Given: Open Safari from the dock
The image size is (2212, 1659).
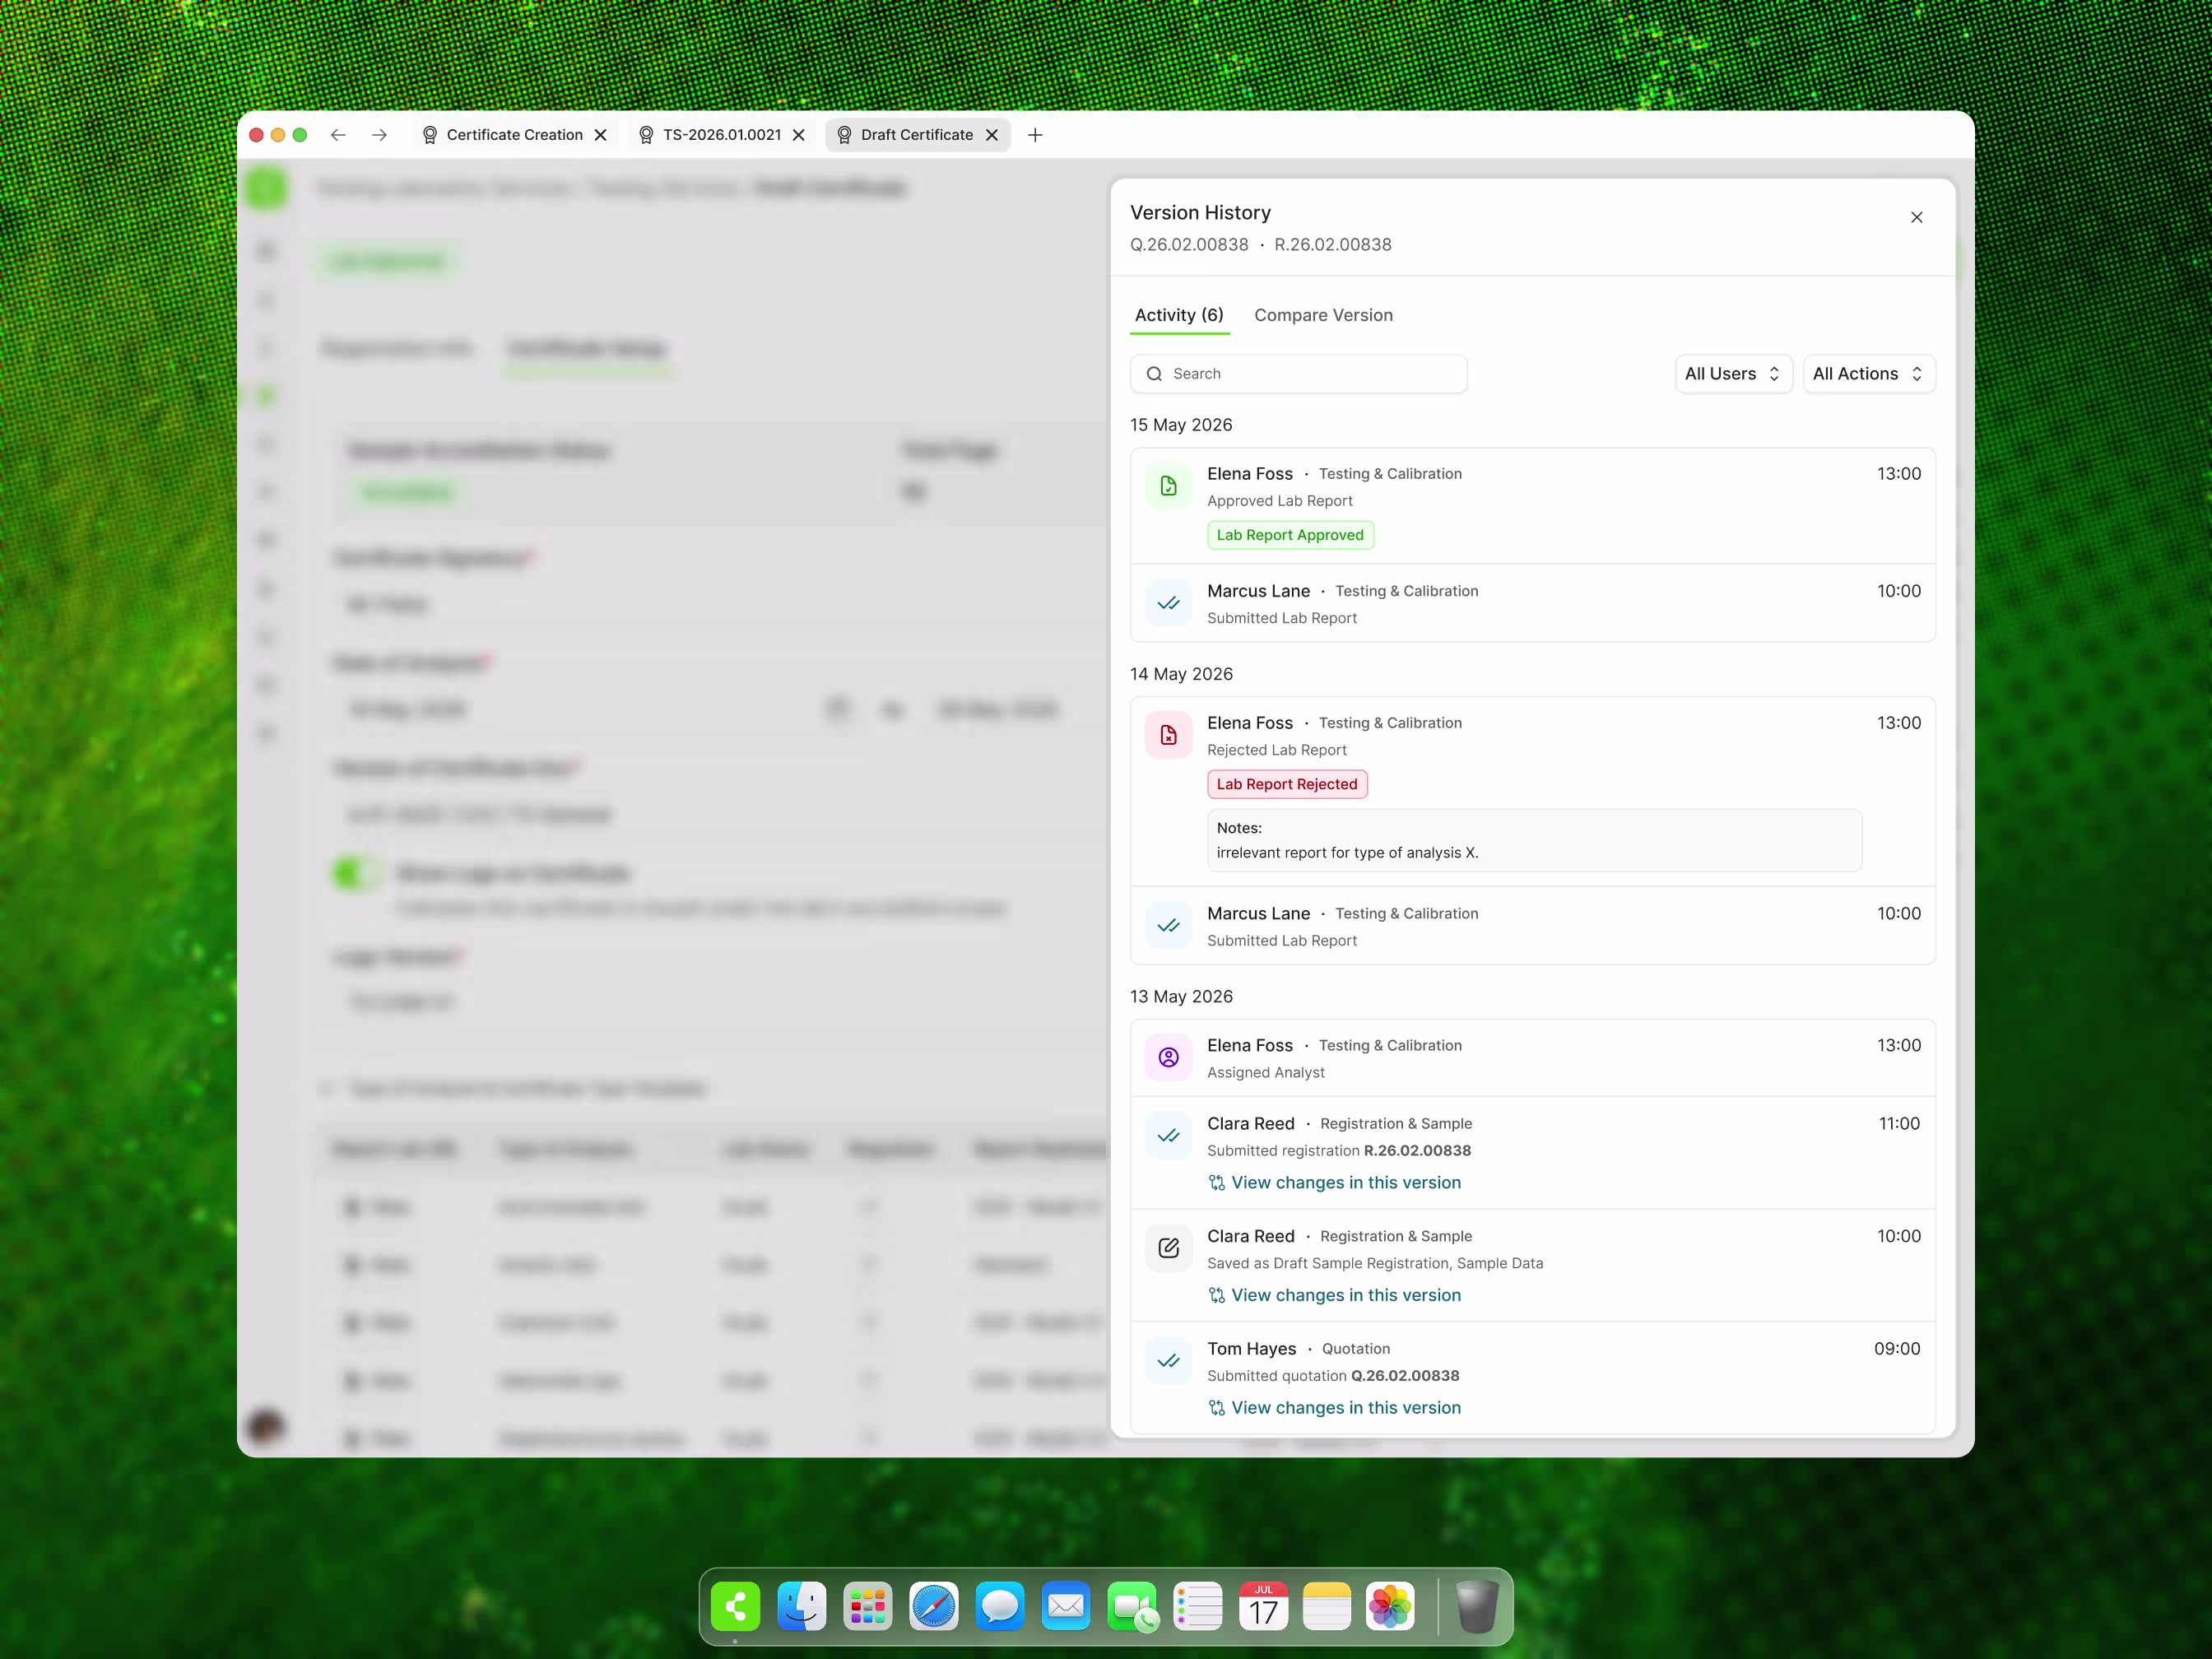Looking at the screenshot, I should [934, 1606].
